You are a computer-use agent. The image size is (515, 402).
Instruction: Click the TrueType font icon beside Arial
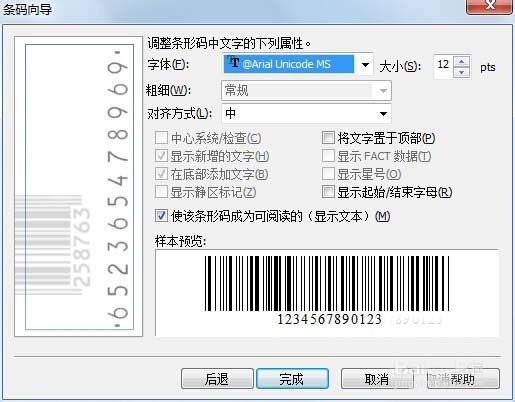234,62
